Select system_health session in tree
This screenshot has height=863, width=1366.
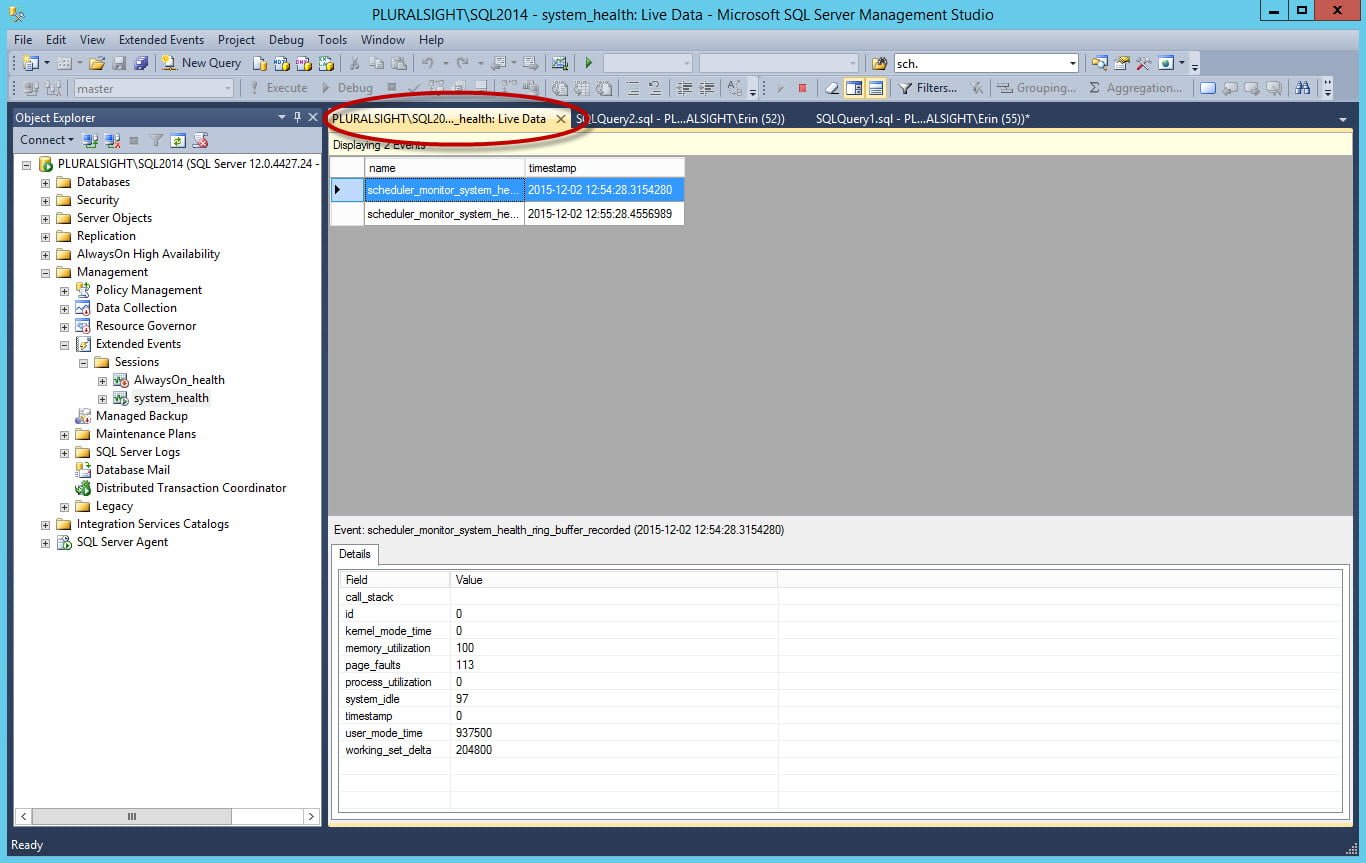point(171,398)
